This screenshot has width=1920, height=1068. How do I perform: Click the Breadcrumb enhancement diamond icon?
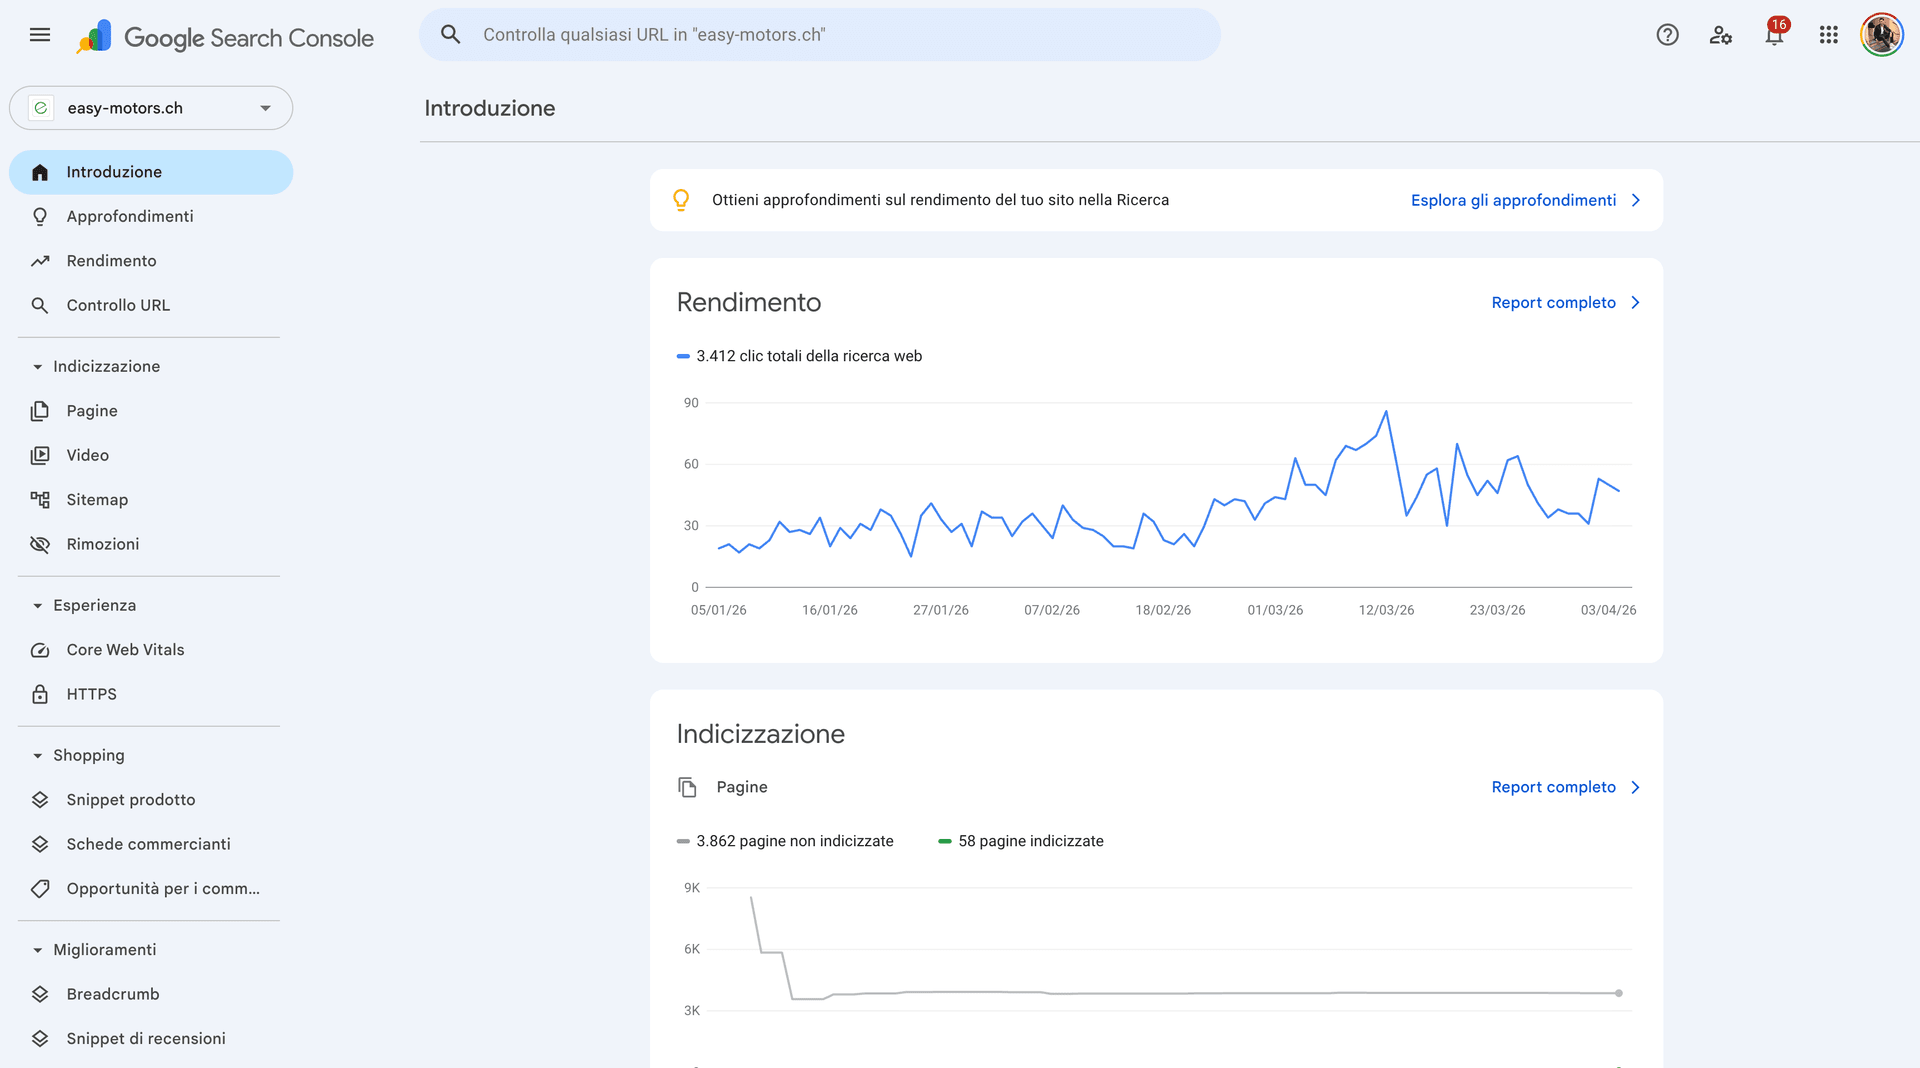coord(40,994)
